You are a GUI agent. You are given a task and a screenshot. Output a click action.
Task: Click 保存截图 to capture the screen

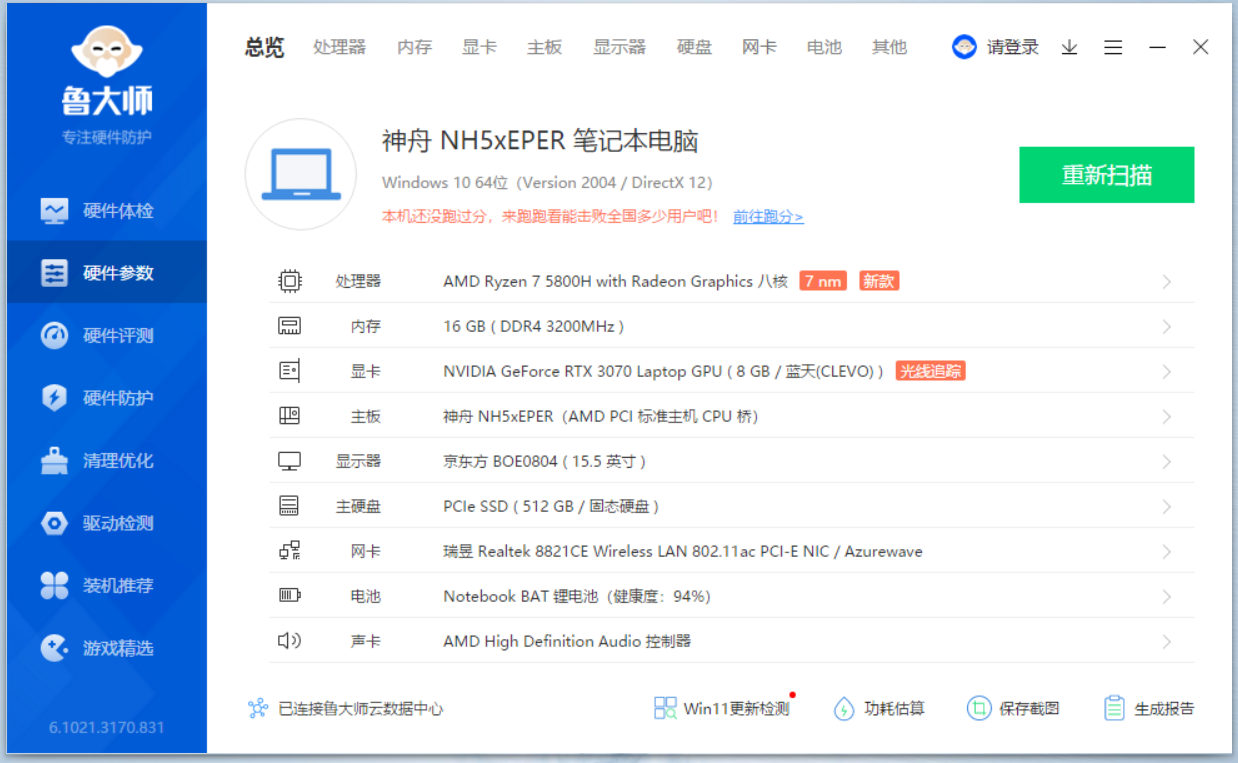(x=1013, y=708)
